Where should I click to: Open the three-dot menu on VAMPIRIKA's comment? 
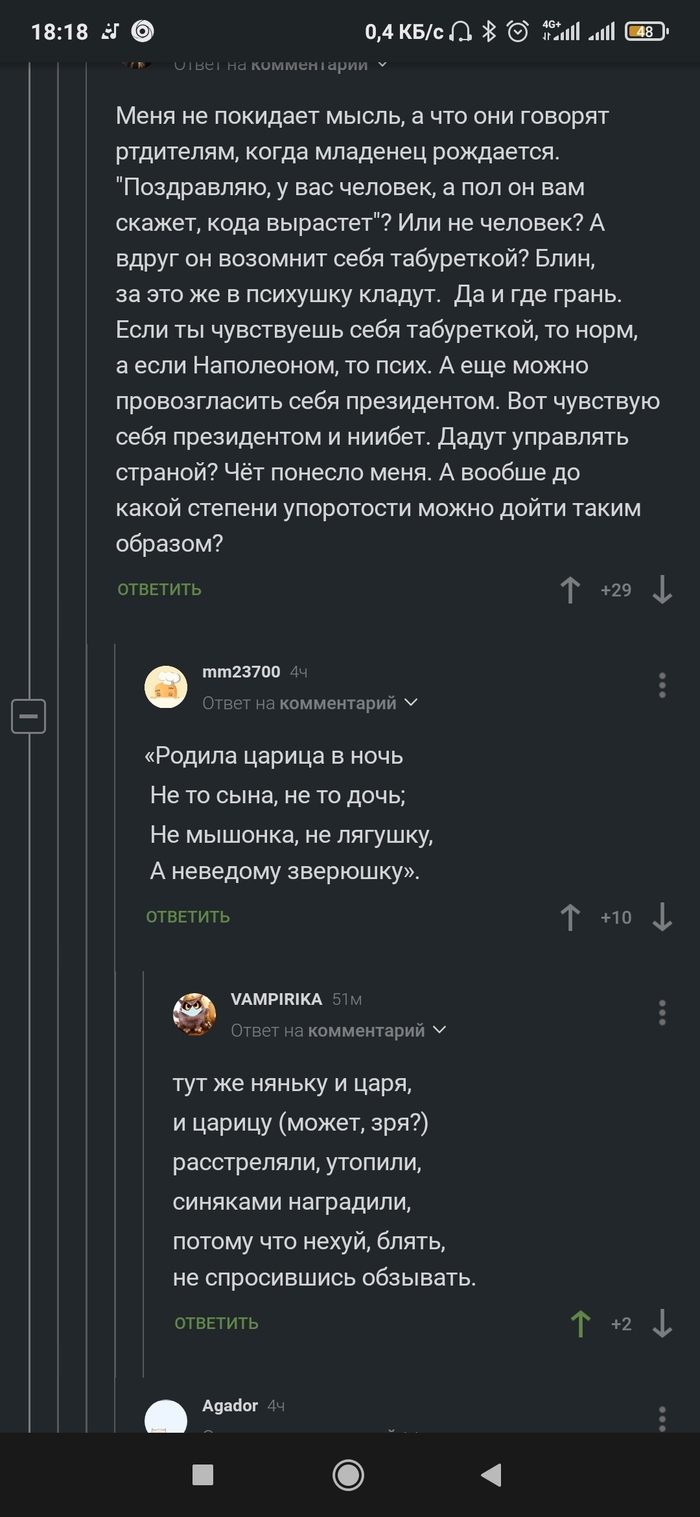(661, 1014)
